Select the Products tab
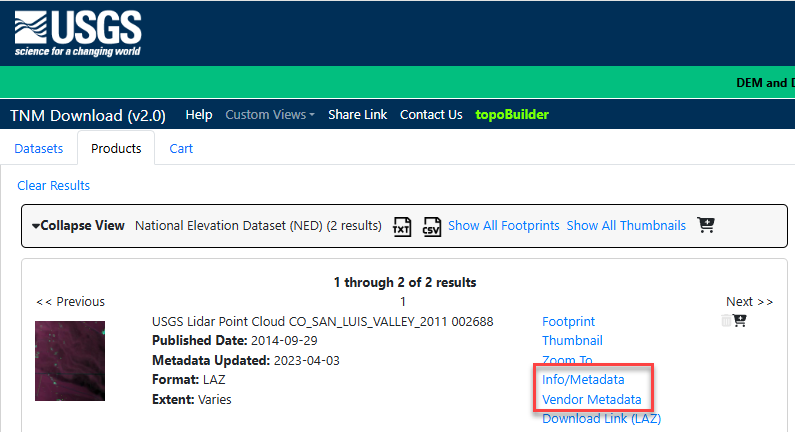The height and width of the screenshot is (432, 795). (116, 149)
